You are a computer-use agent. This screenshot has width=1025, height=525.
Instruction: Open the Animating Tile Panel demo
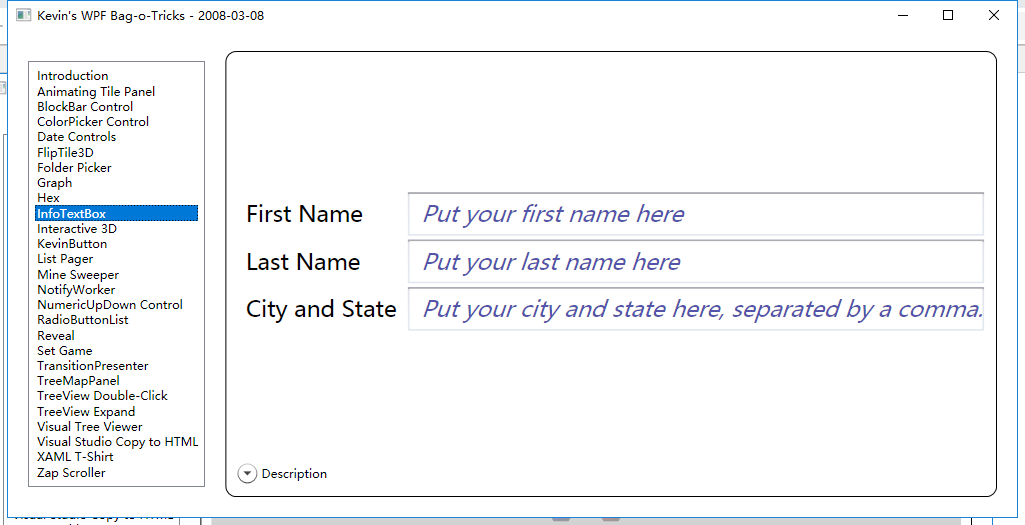click(x=96, y=92)
